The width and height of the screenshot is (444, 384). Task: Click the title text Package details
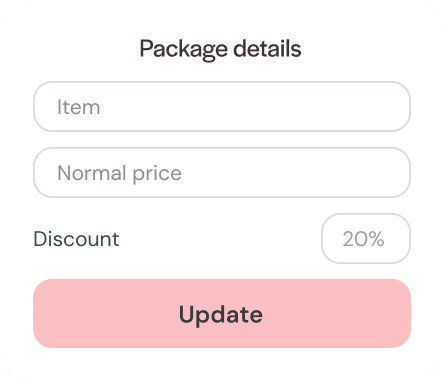pyautogui.click(x=220, y=49)
